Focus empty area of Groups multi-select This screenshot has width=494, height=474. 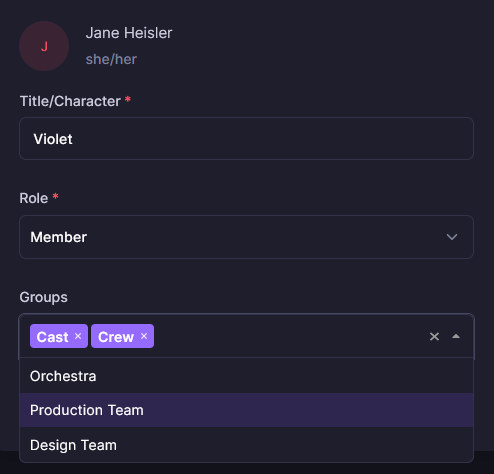290,336
